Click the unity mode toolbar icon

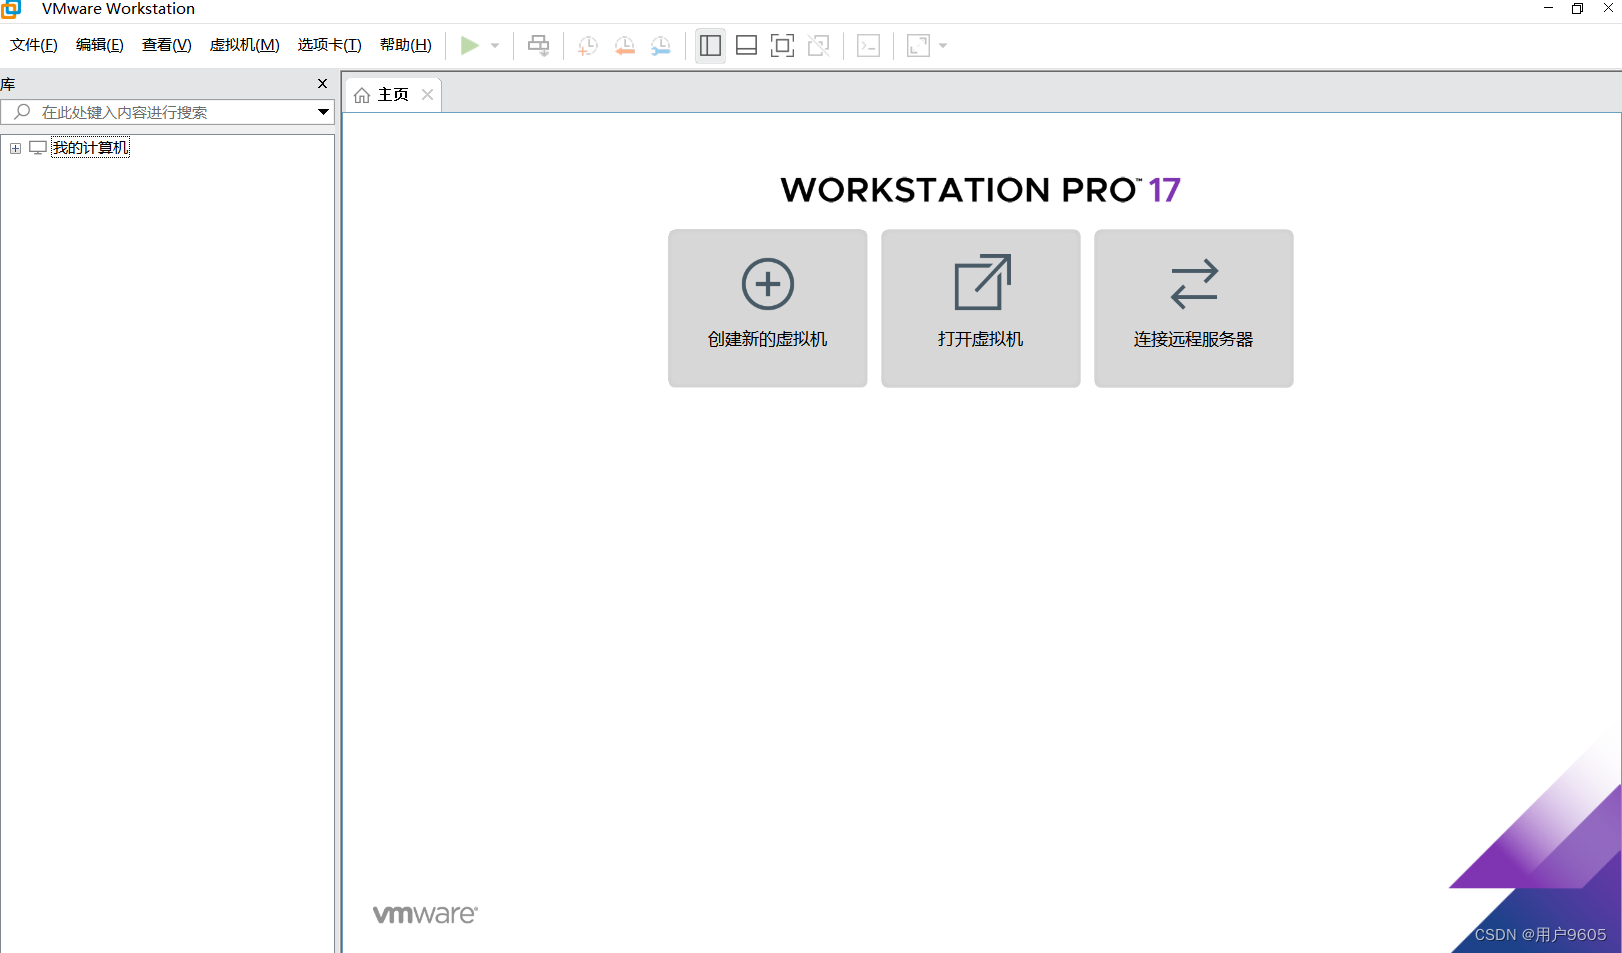[818, 45]
